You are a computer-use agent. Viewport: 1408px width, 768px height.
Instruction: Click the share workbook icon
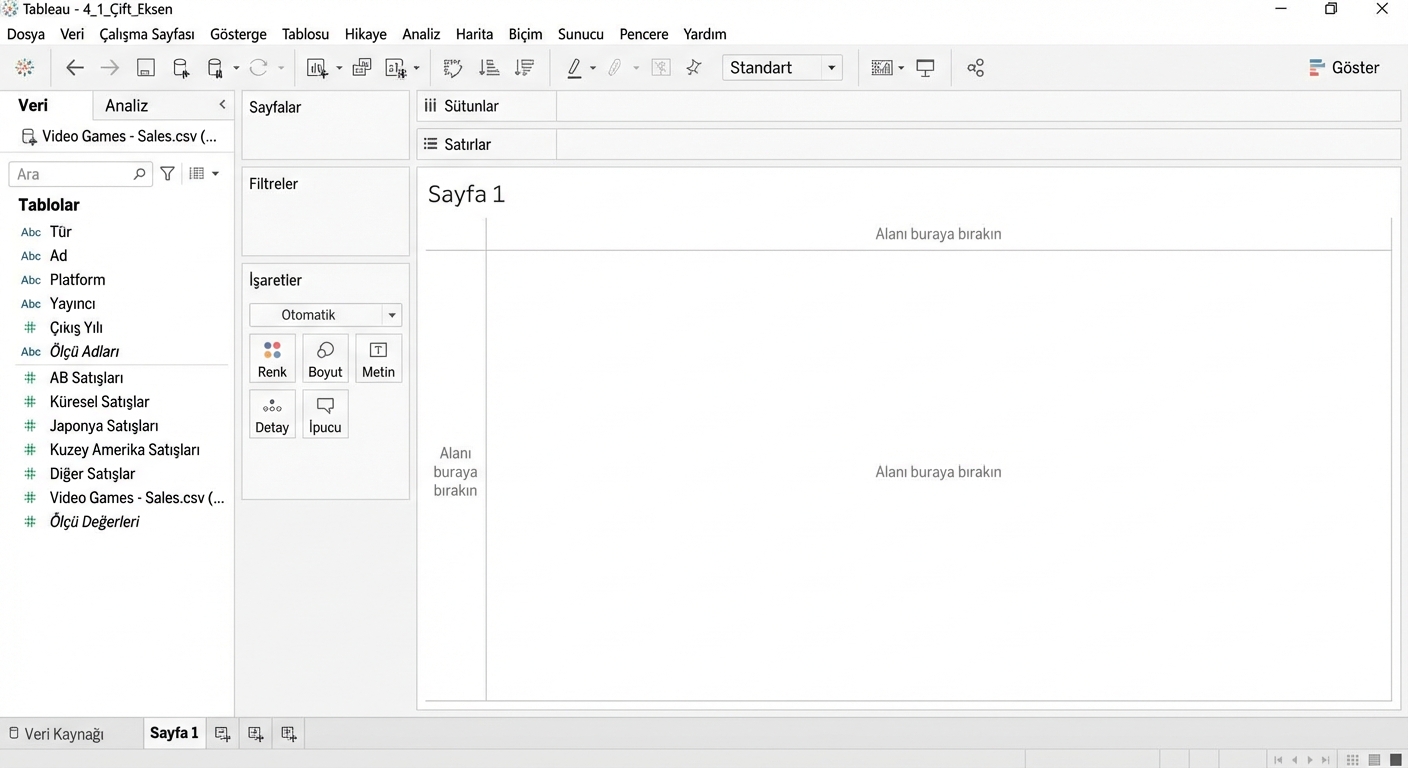coord(976,68)
